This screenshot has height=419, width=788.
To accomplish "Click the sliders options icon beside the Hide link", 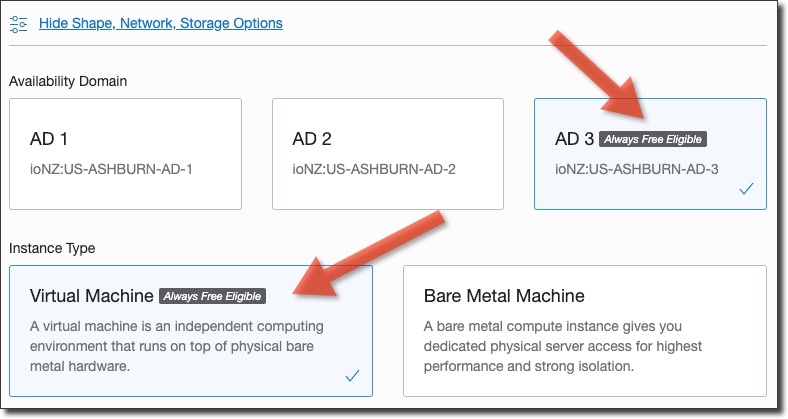I will pyautogui.click(x=18, y=22).
